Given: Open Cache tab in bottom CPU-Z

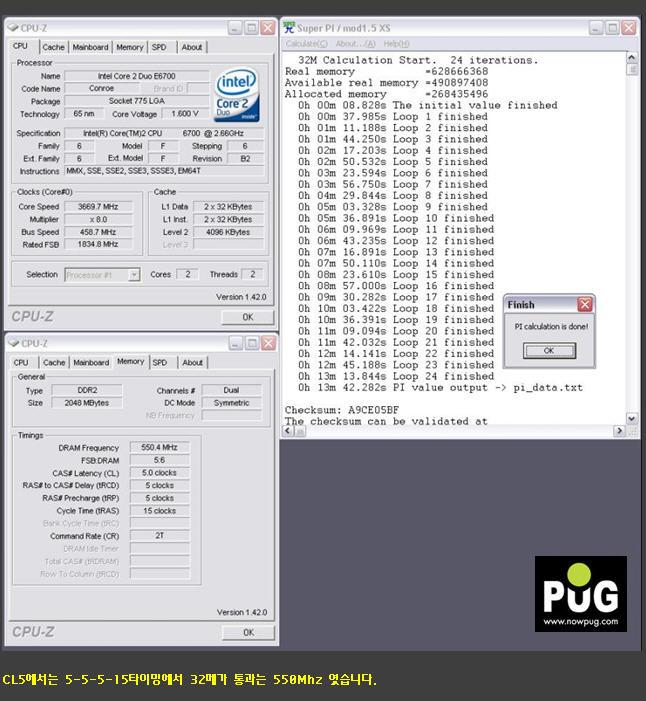Looking at the screenshot, I should [x=54, y=363].
